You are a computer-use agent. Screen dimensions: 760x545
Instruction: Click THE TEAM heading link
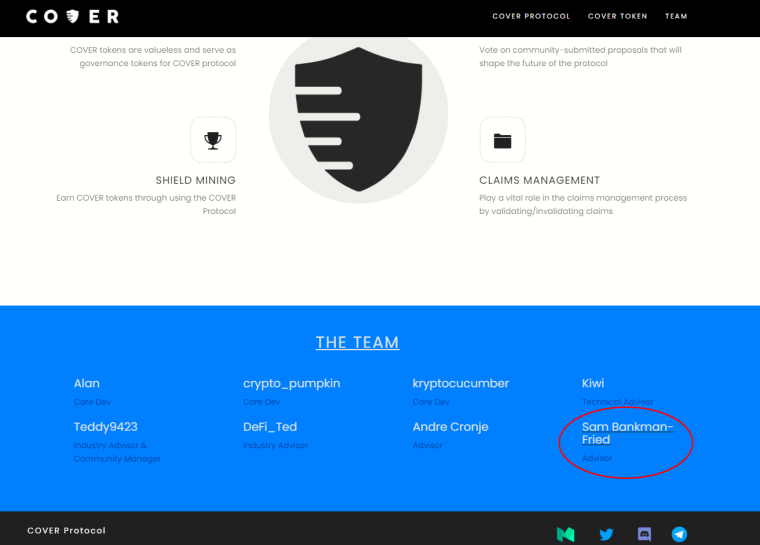tap(358, 342)
